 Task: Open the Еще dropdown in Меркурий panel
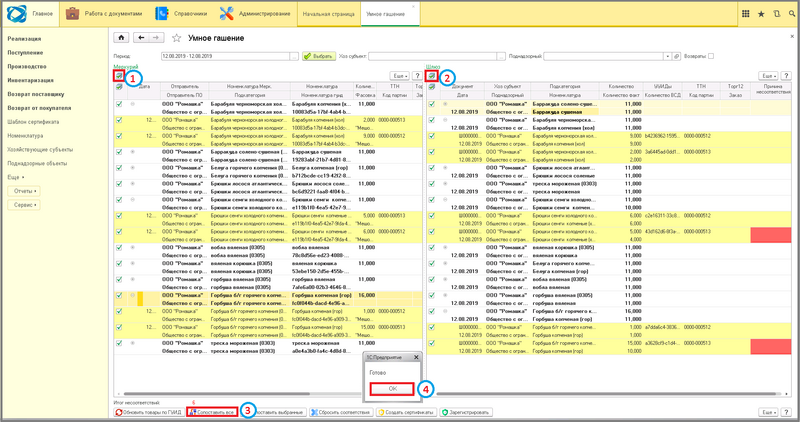point(399,76)
